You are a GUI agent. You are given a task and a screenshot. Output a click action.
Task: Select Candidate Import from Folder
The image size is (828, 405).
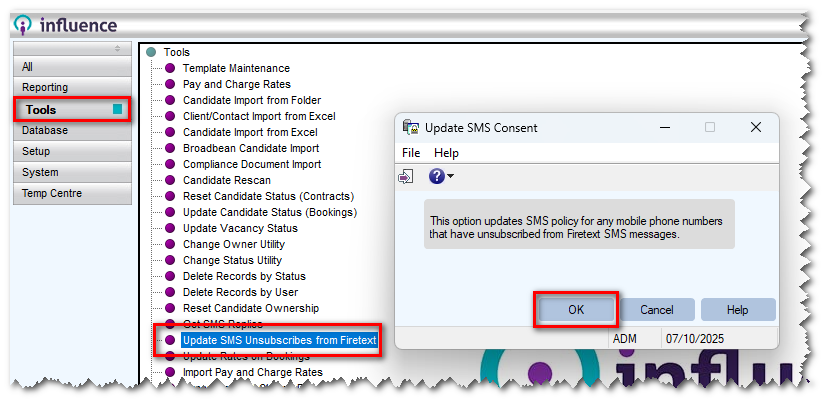click(x=252, y=100)
